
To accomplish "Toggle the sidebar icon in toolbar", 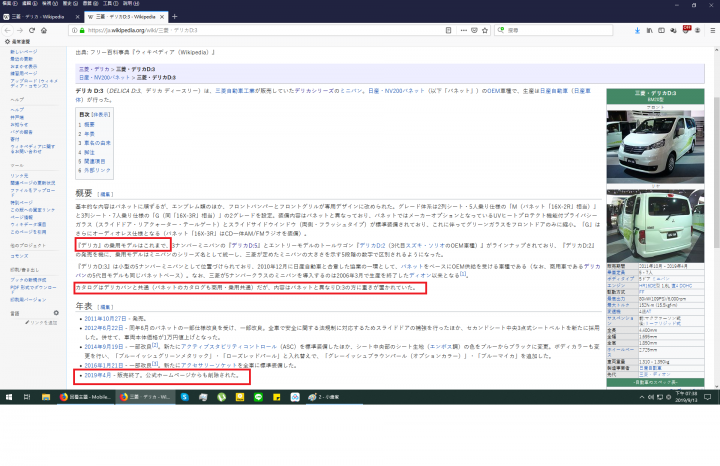I will click(661, 30).
